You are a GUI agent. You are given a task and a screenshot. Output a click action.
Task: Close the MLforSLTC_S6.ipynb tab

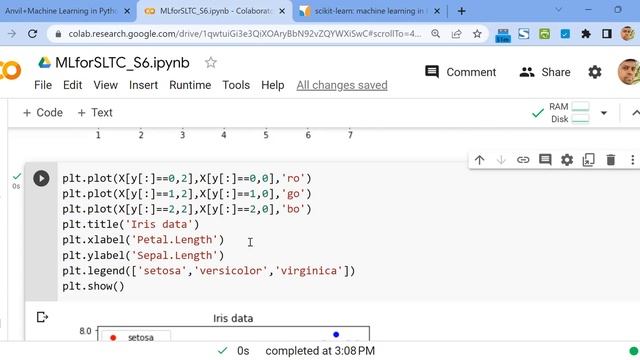click(x=282, y=11)
